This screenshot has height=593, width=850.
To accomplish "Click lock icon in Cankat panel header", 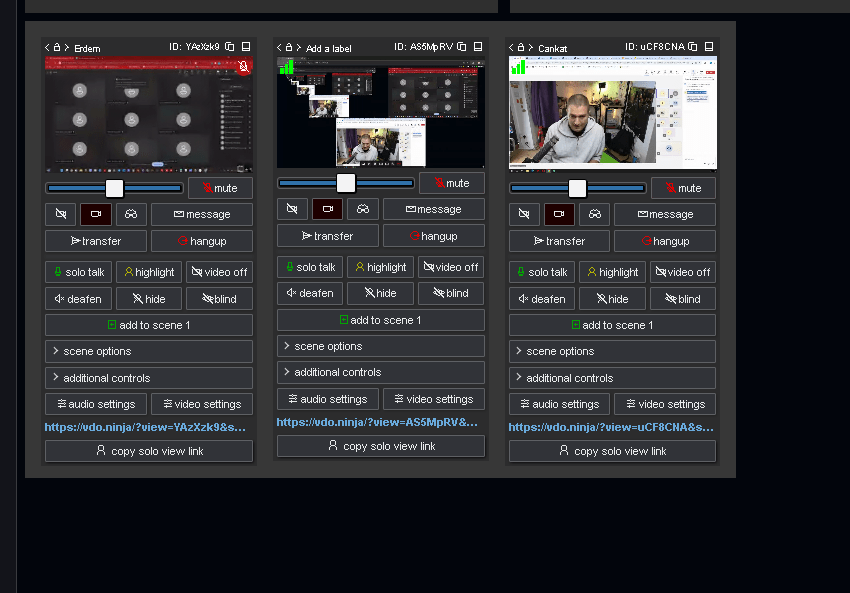I will point(521,47).
